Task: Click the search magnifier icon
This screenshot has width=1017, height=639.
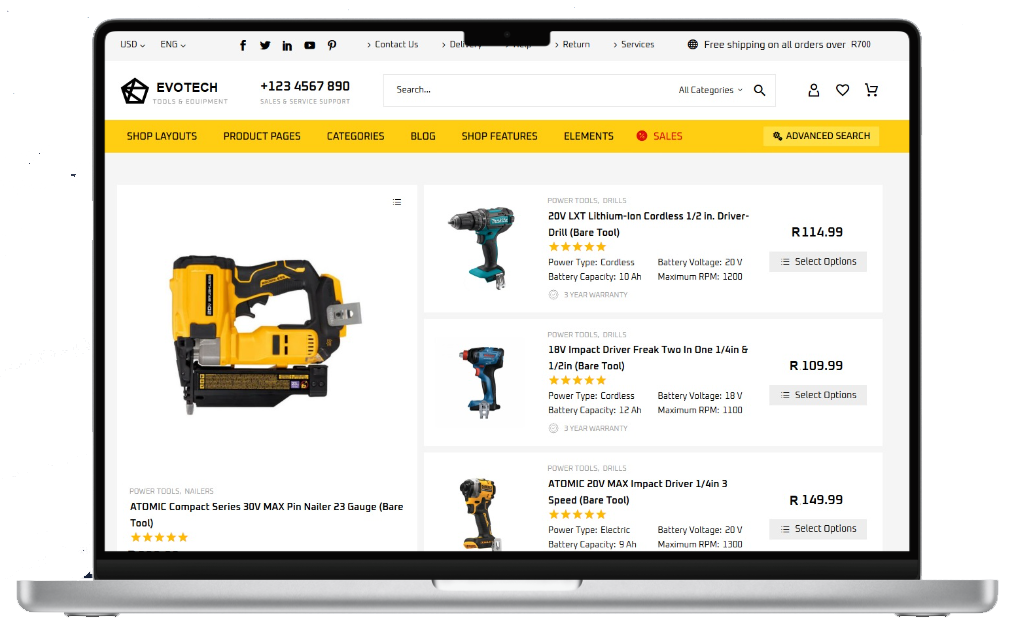Action: [760, 90]
